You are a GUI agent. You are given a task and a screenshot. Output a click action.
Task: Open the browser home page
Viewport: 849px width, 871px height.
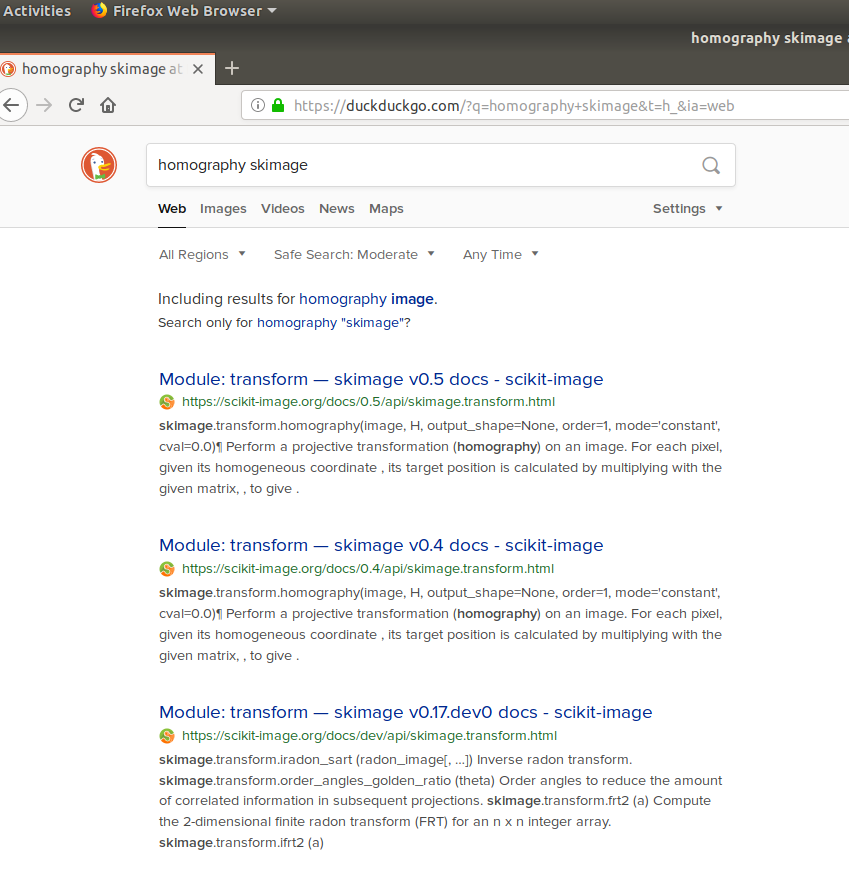107,105
